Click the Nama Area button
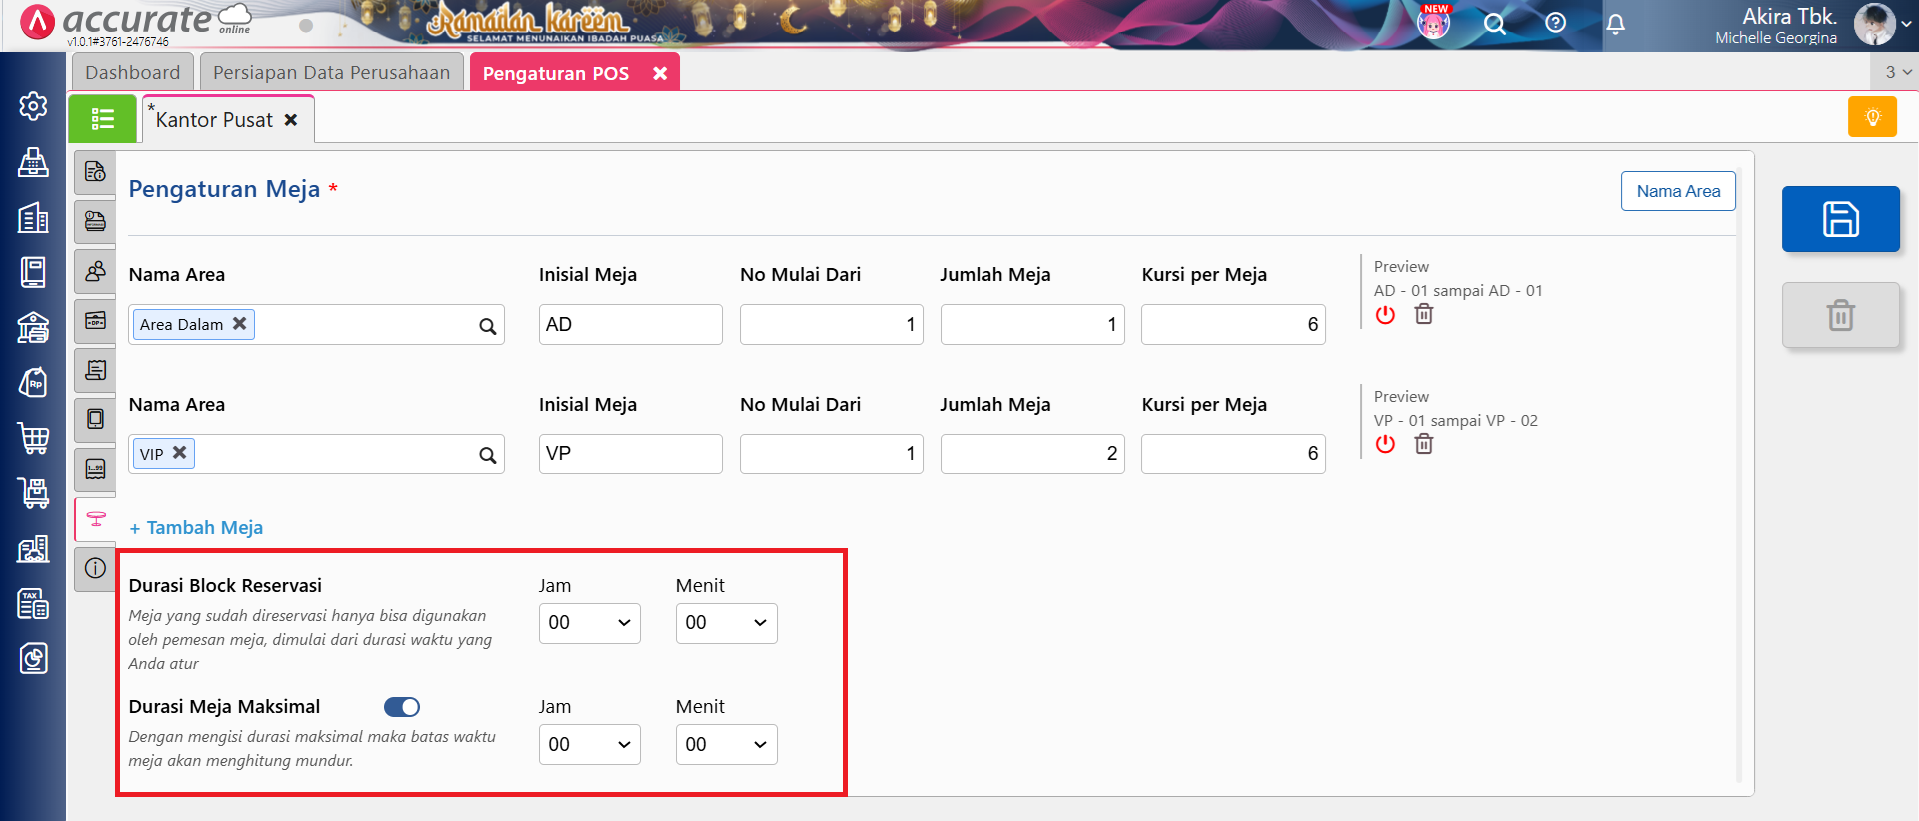Viewport: 1919px width, 821px height. (1677, 191)
